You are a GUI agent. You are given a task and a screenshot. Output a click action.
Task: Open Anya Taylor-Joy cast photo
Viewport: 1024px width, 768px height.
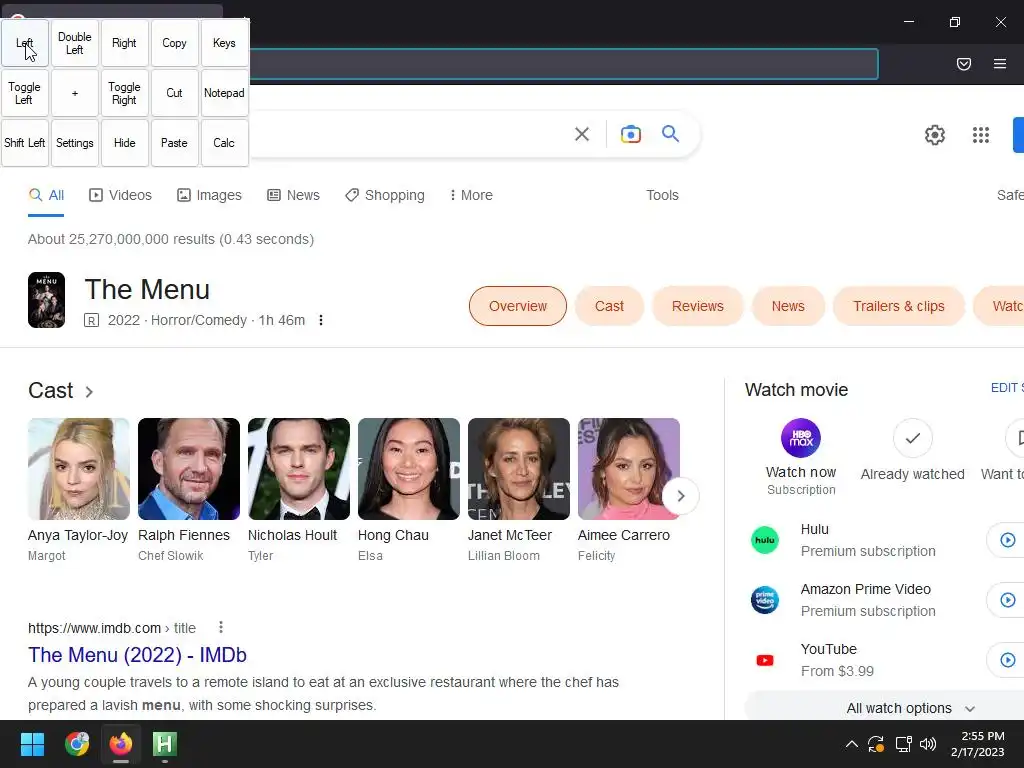tap(79, 469)
